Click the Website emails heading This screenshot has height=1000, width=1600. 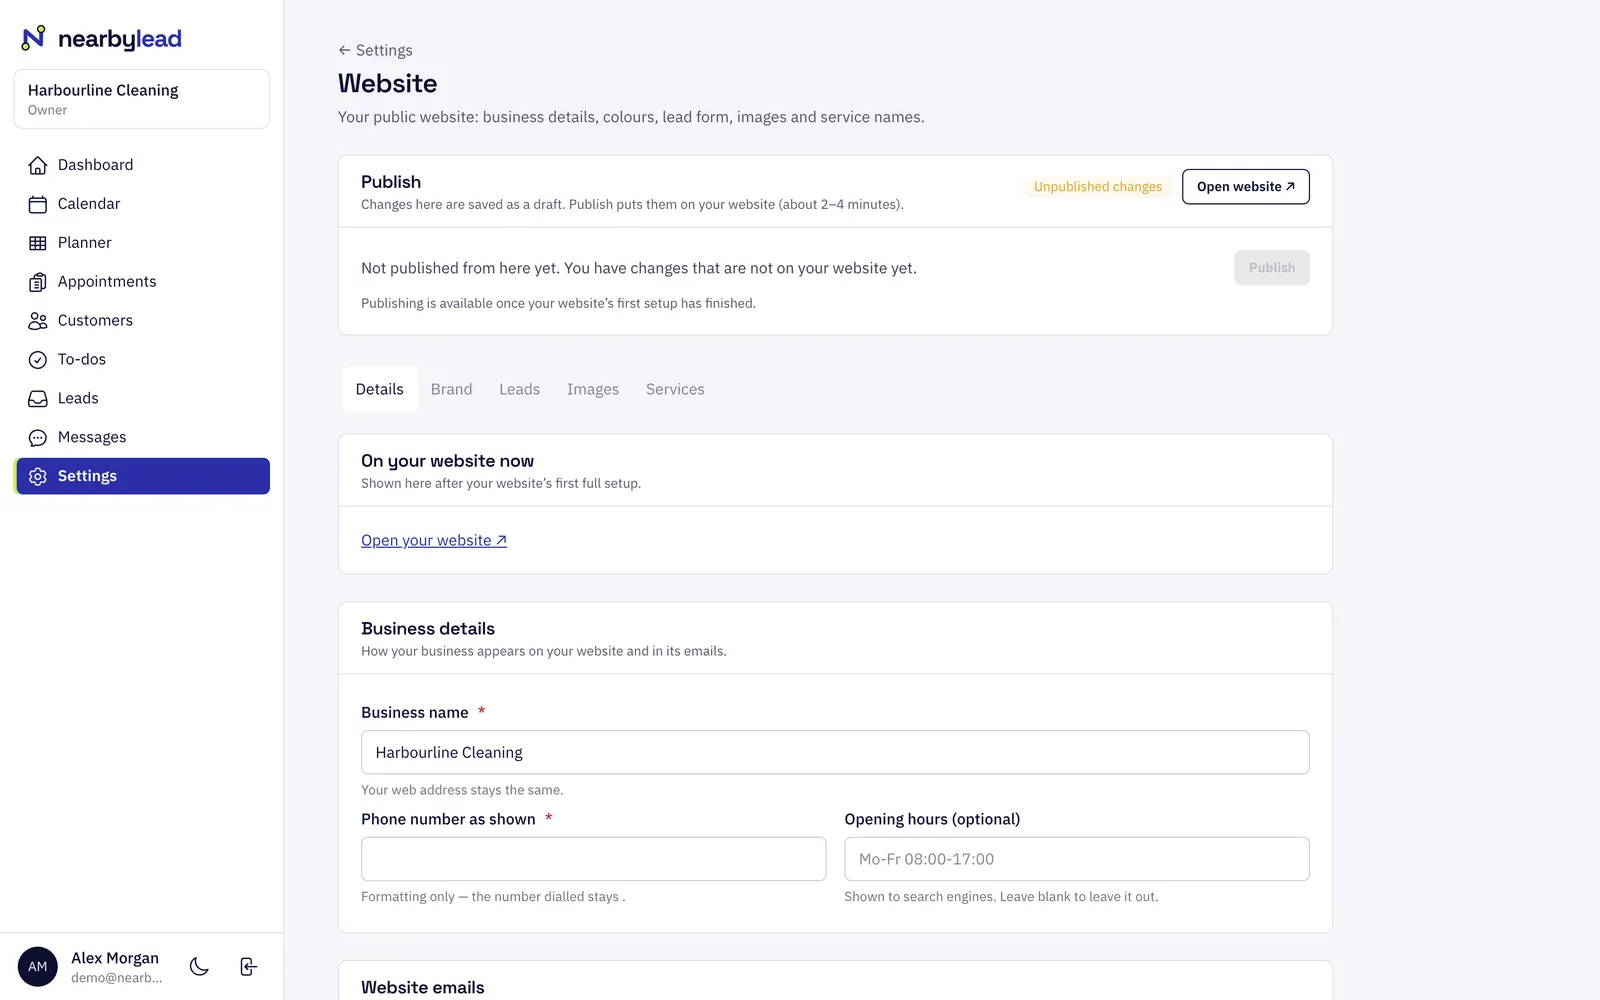(422, 987)
